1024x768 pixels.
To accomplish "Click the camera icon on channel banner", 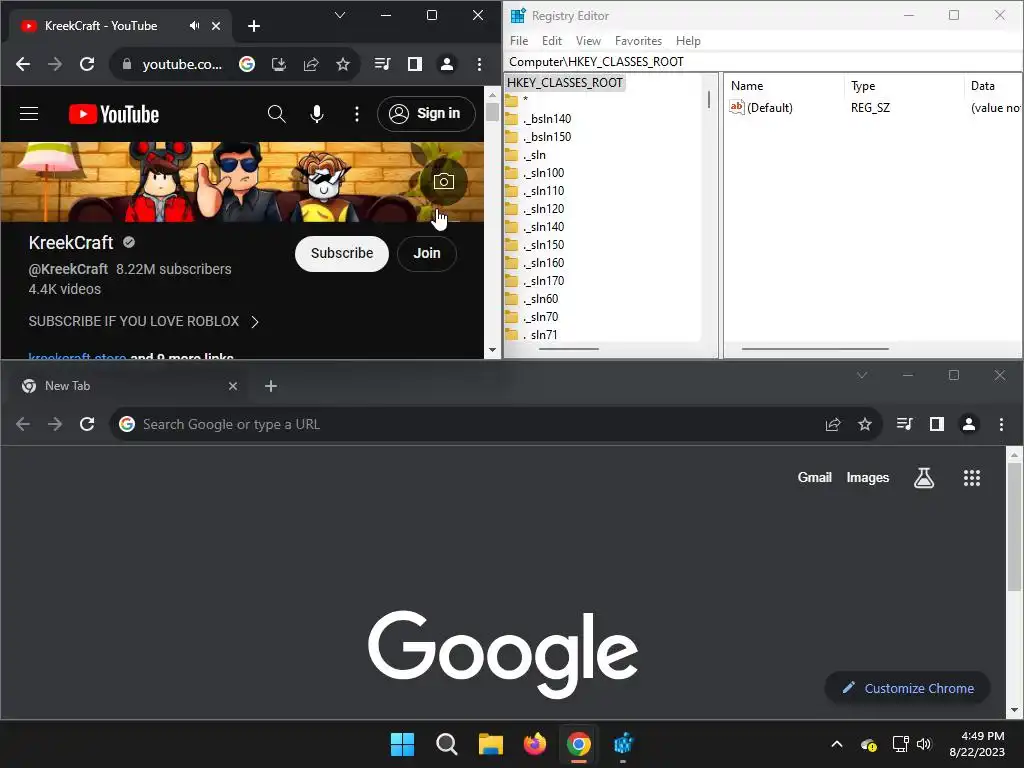I will point(443,182).
